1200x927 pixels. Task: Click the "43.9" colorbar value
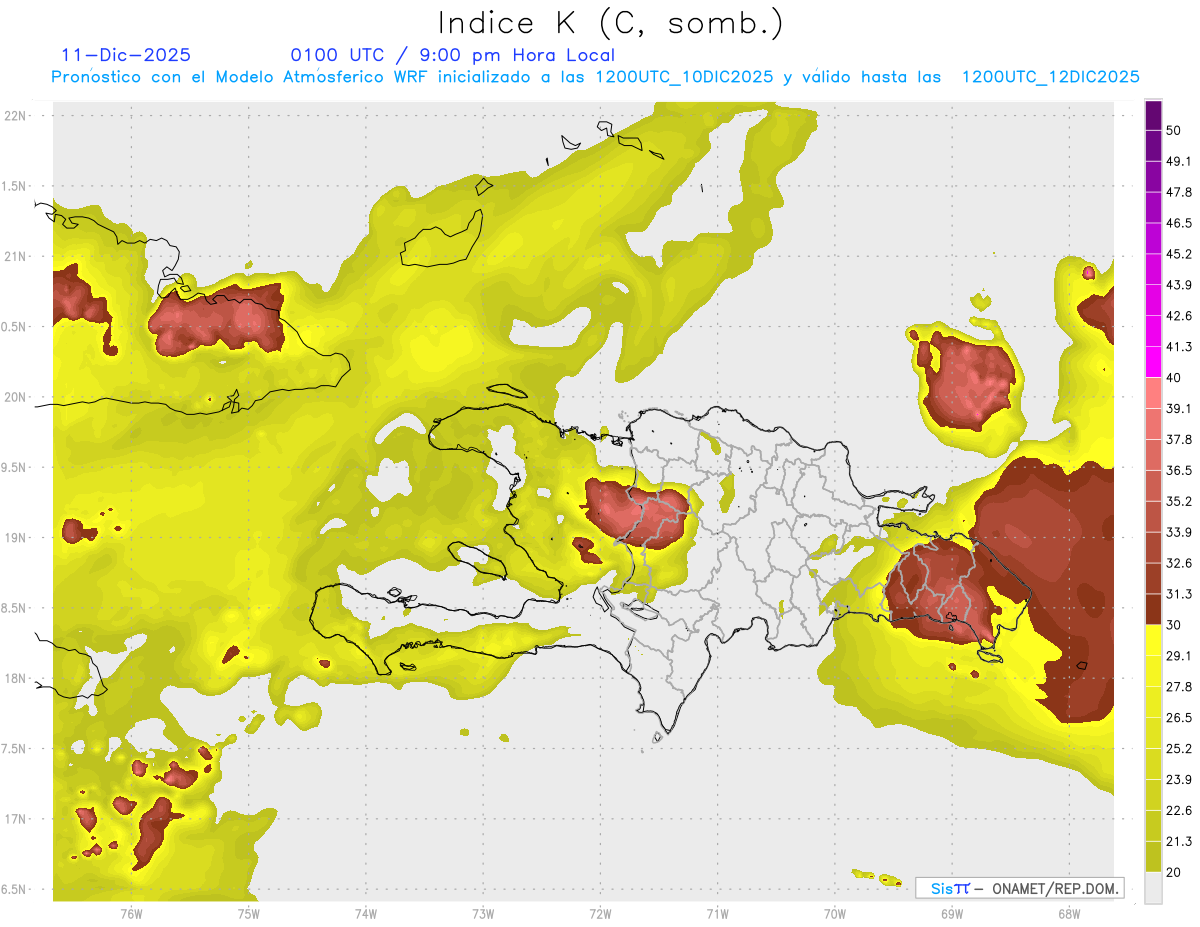click(x=1179, y=285)
